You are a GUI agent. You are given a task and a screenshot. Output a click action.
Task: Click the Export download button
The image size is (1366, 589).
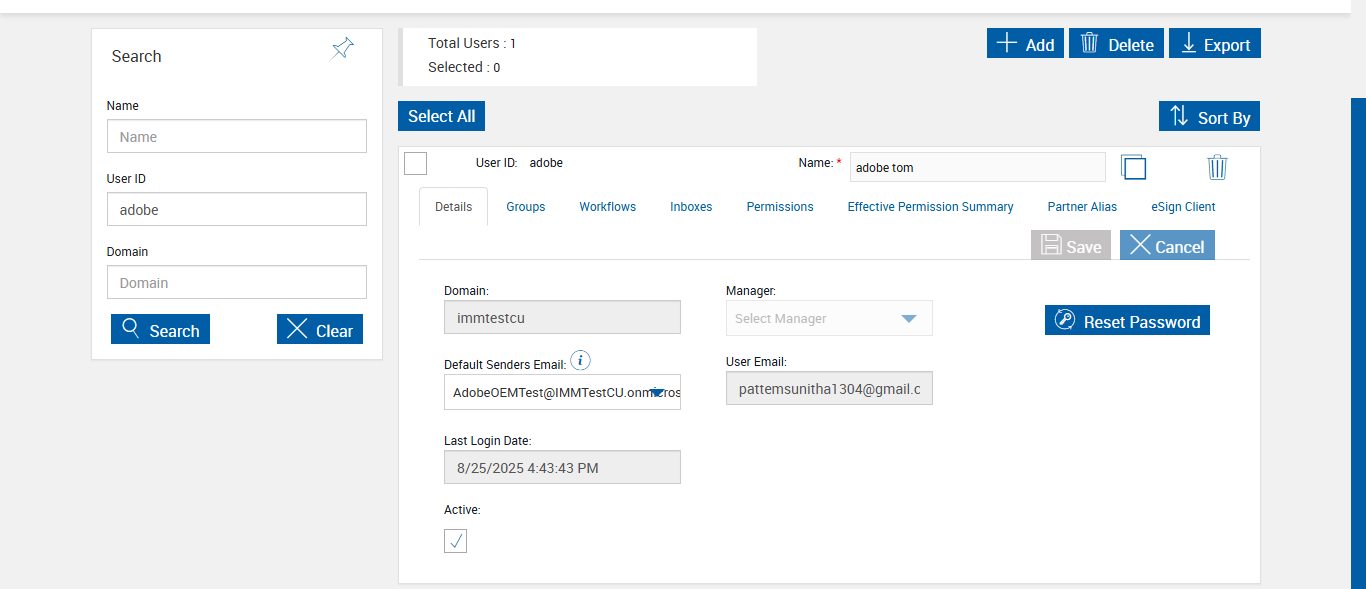click(x=1215, y=44)
